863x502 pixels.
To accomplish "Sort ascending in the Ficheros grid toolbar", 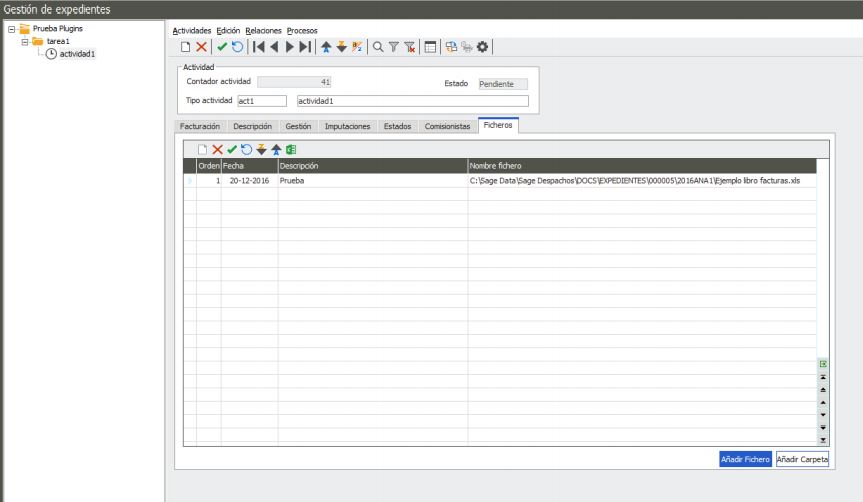I will 276,150.
